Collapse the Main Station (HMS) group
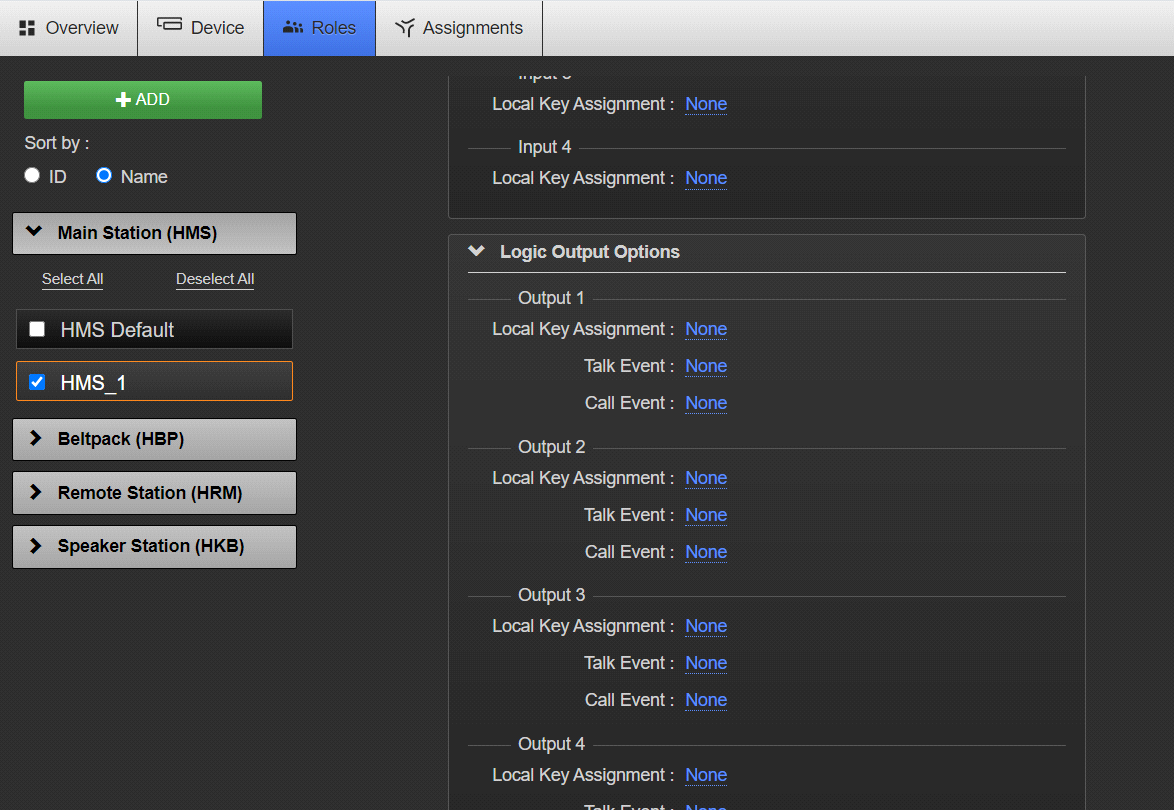 [34, 232]
